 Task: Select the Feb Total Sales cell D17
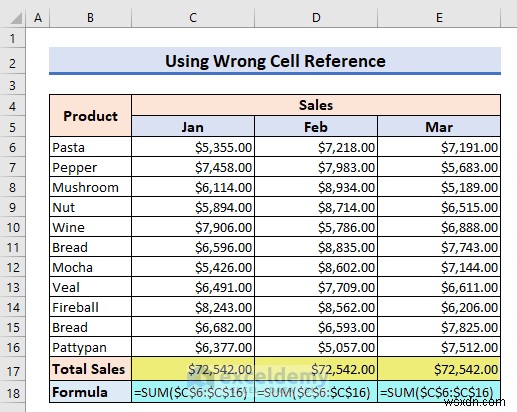(x=316, y=369)
